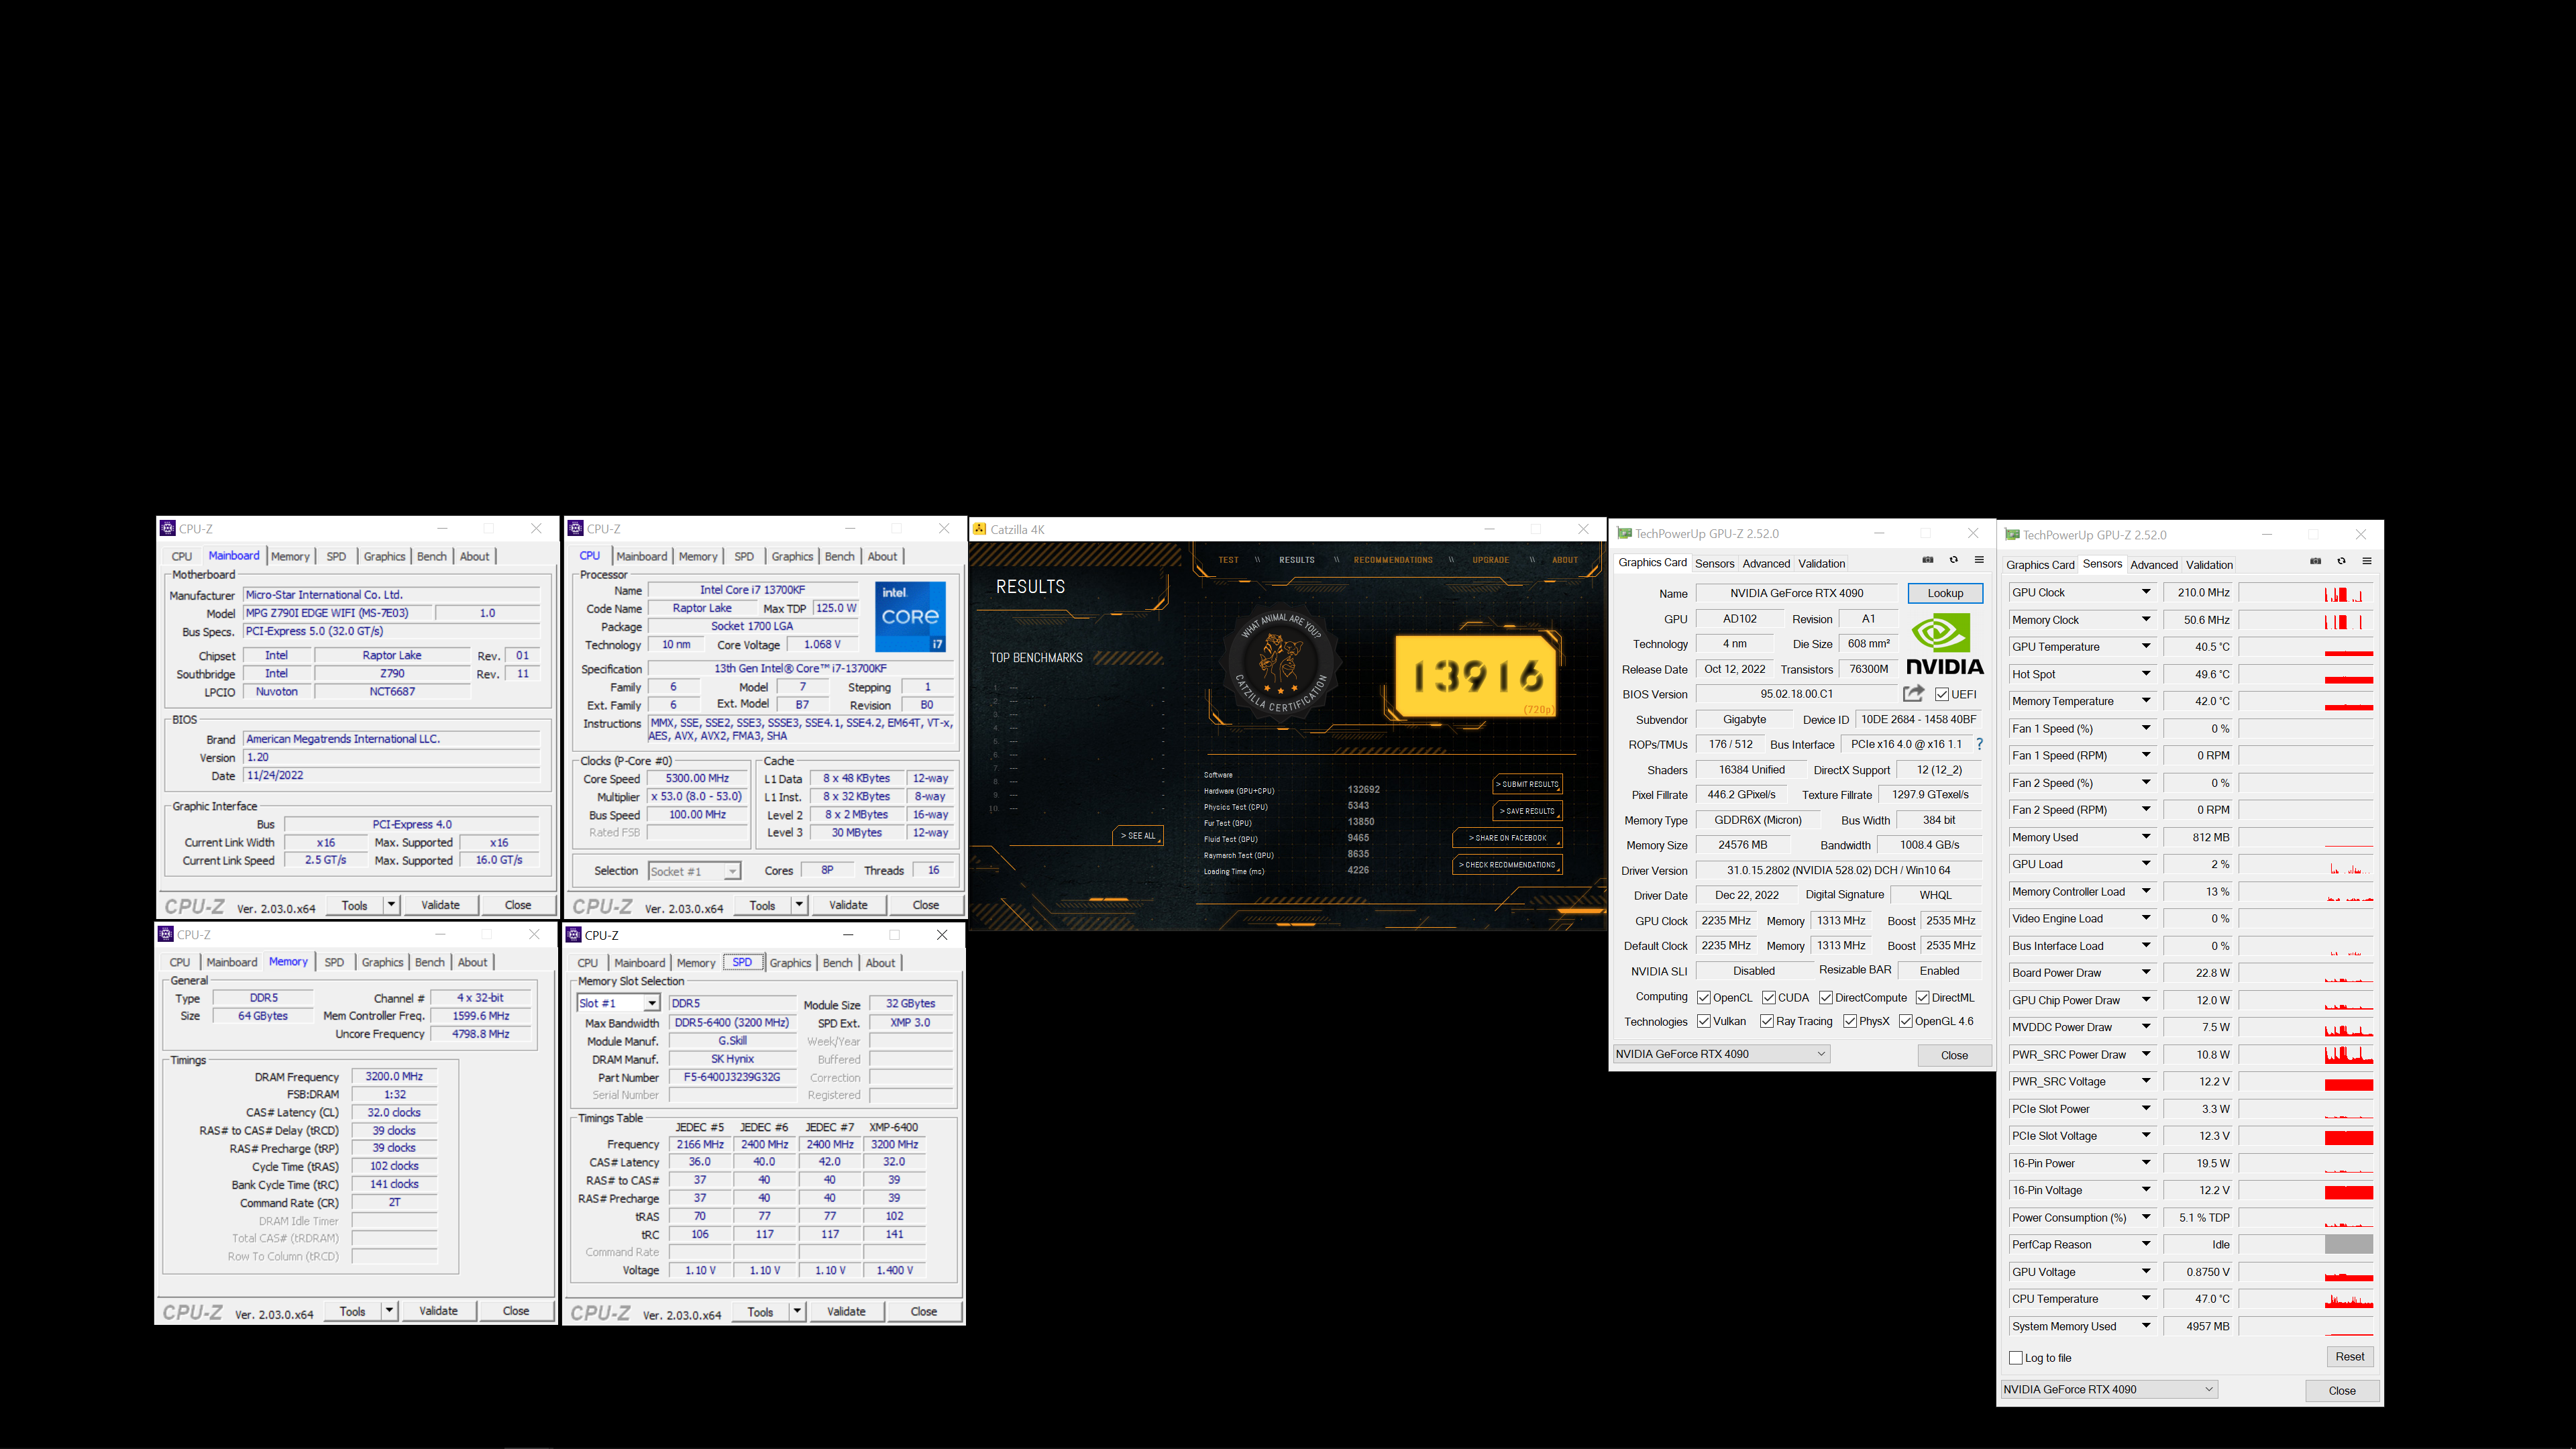Enable the Log to file checkbox

2016,1357
